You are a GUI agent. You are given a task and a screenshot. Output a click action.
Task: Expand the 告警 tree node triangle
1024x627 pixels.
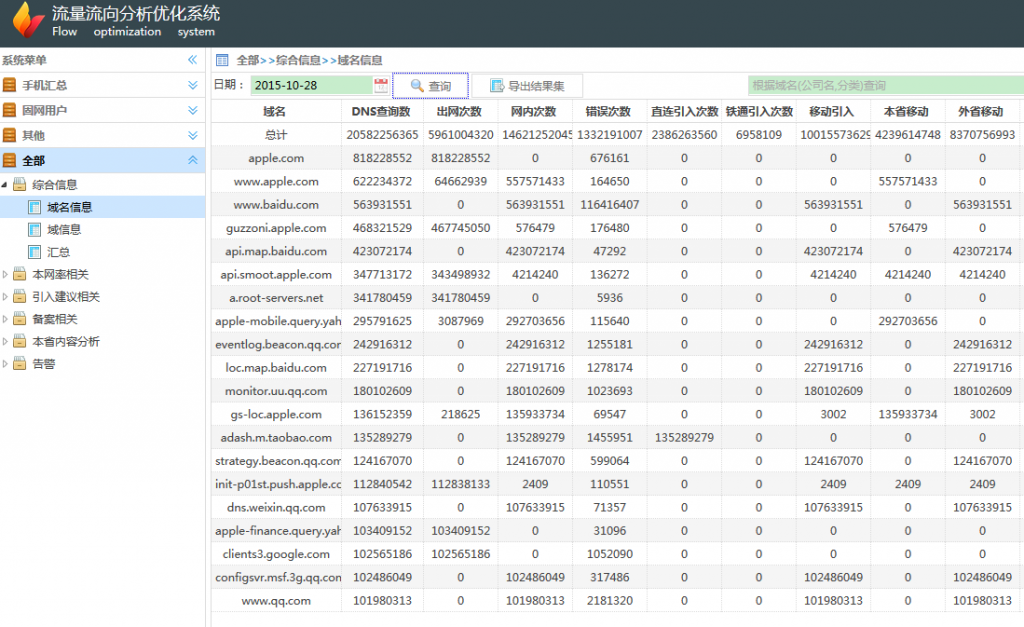5,363
